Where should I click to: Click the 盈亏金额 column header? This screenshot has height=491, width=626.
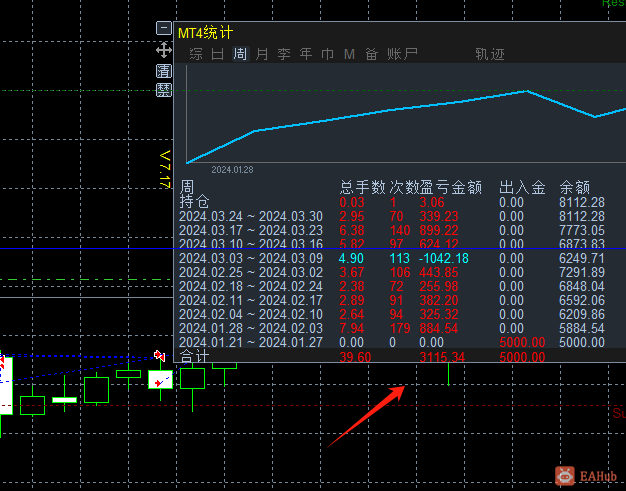(x=451, y=187)
